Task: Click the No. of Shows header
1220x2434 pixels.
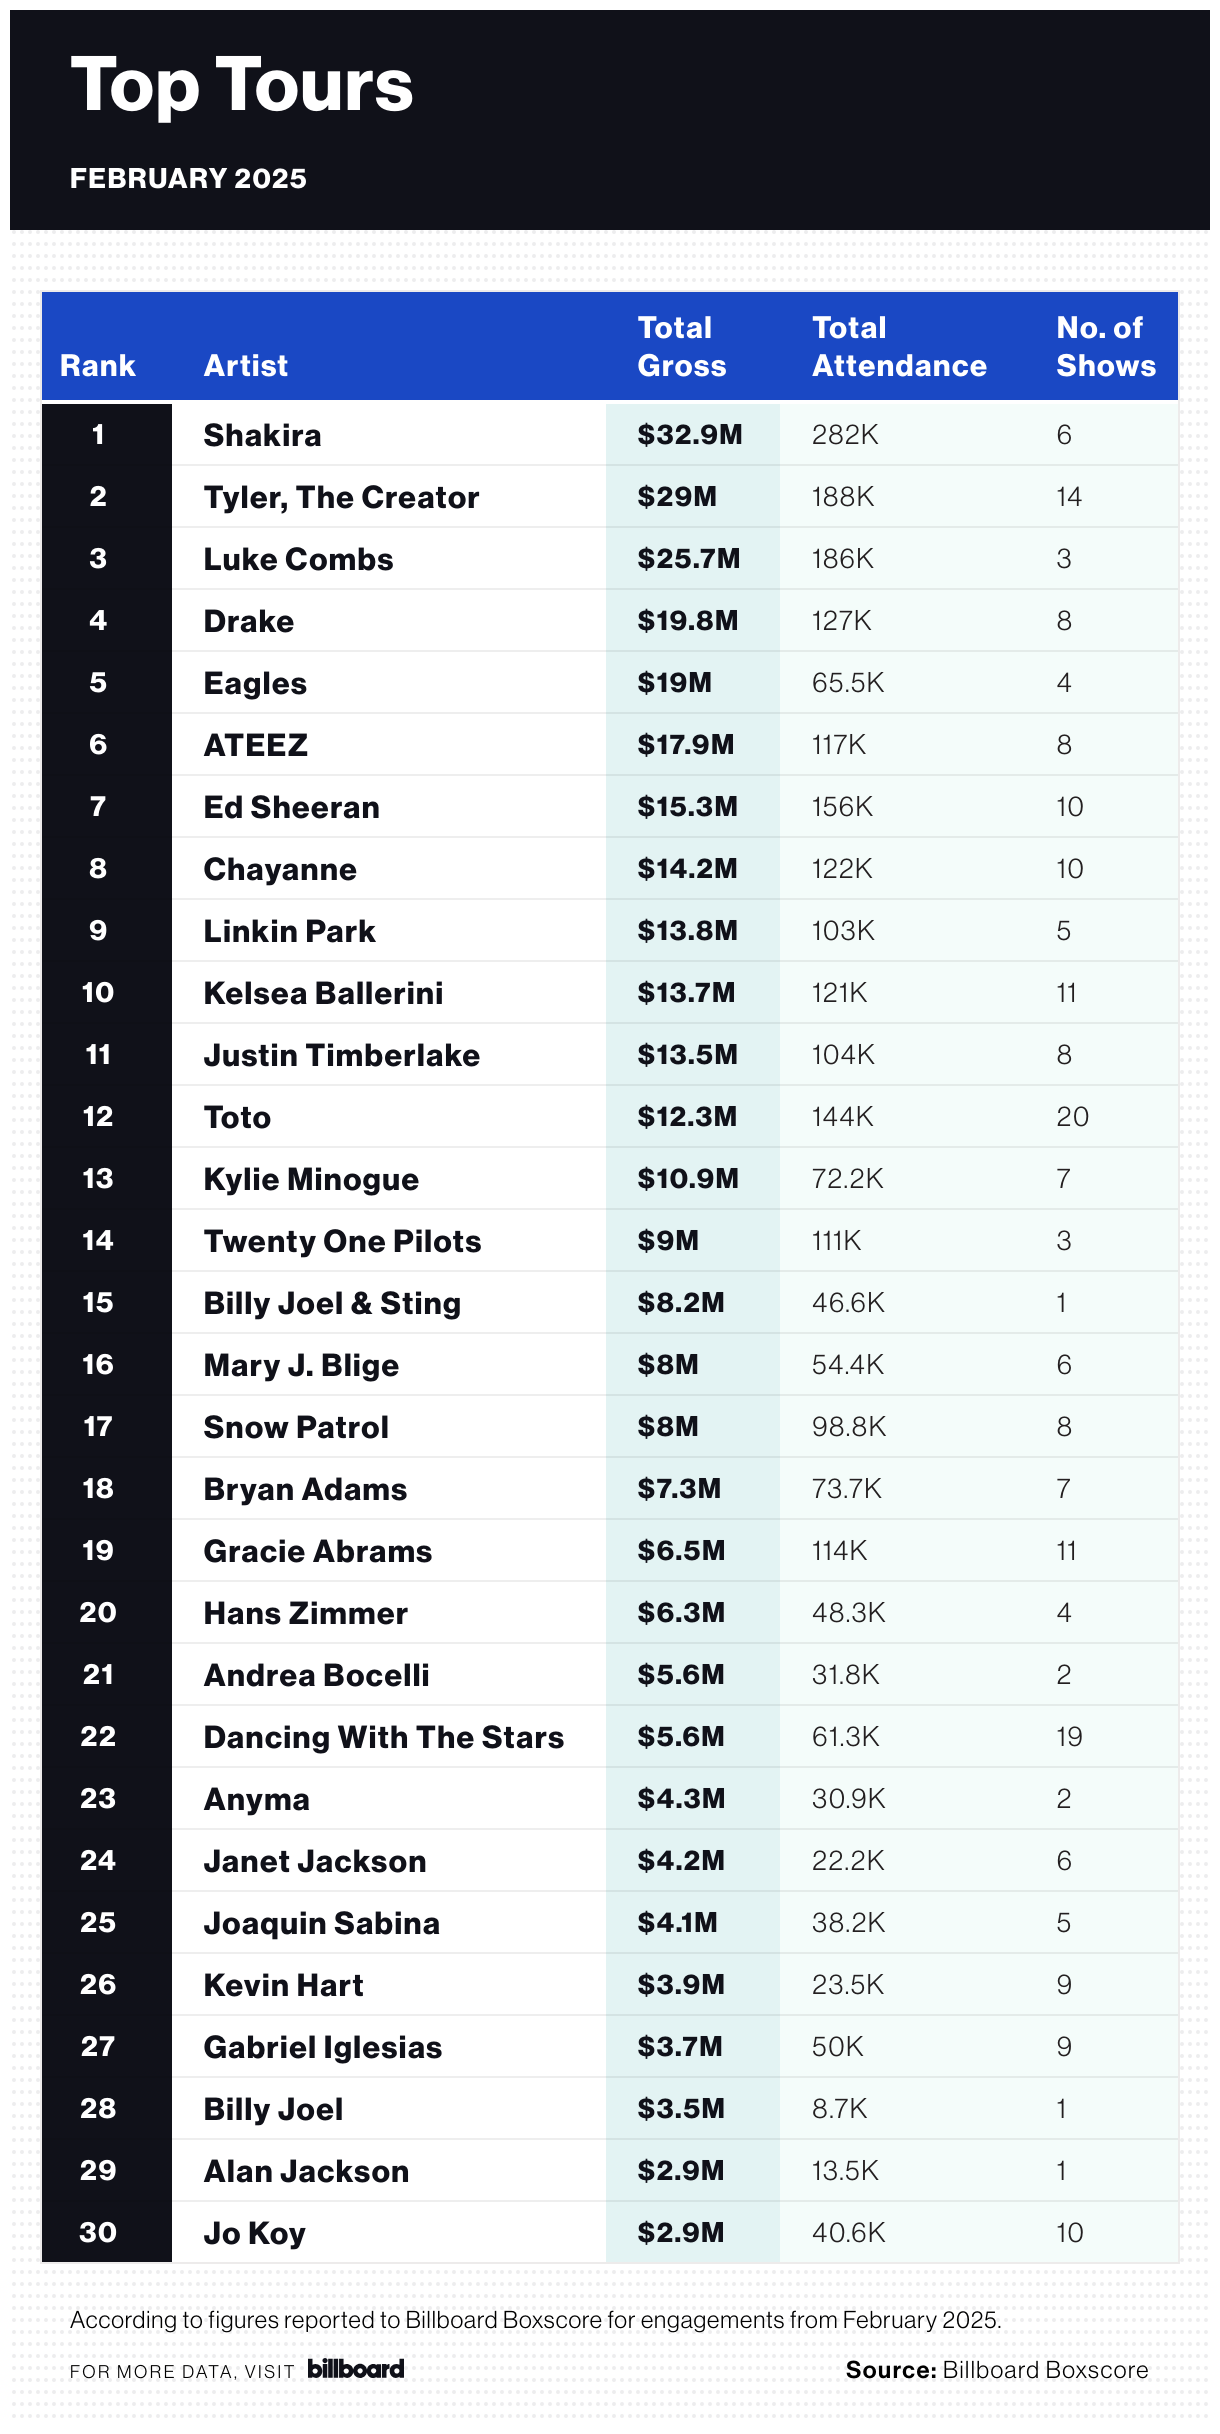Action: click(1106, 347)
